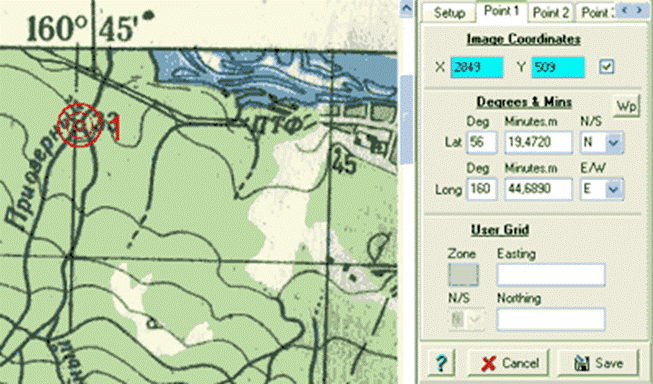The height and width of the screenshot is (384, 653).
Task: Click the Easting input field
Action: tap(551, 275)
